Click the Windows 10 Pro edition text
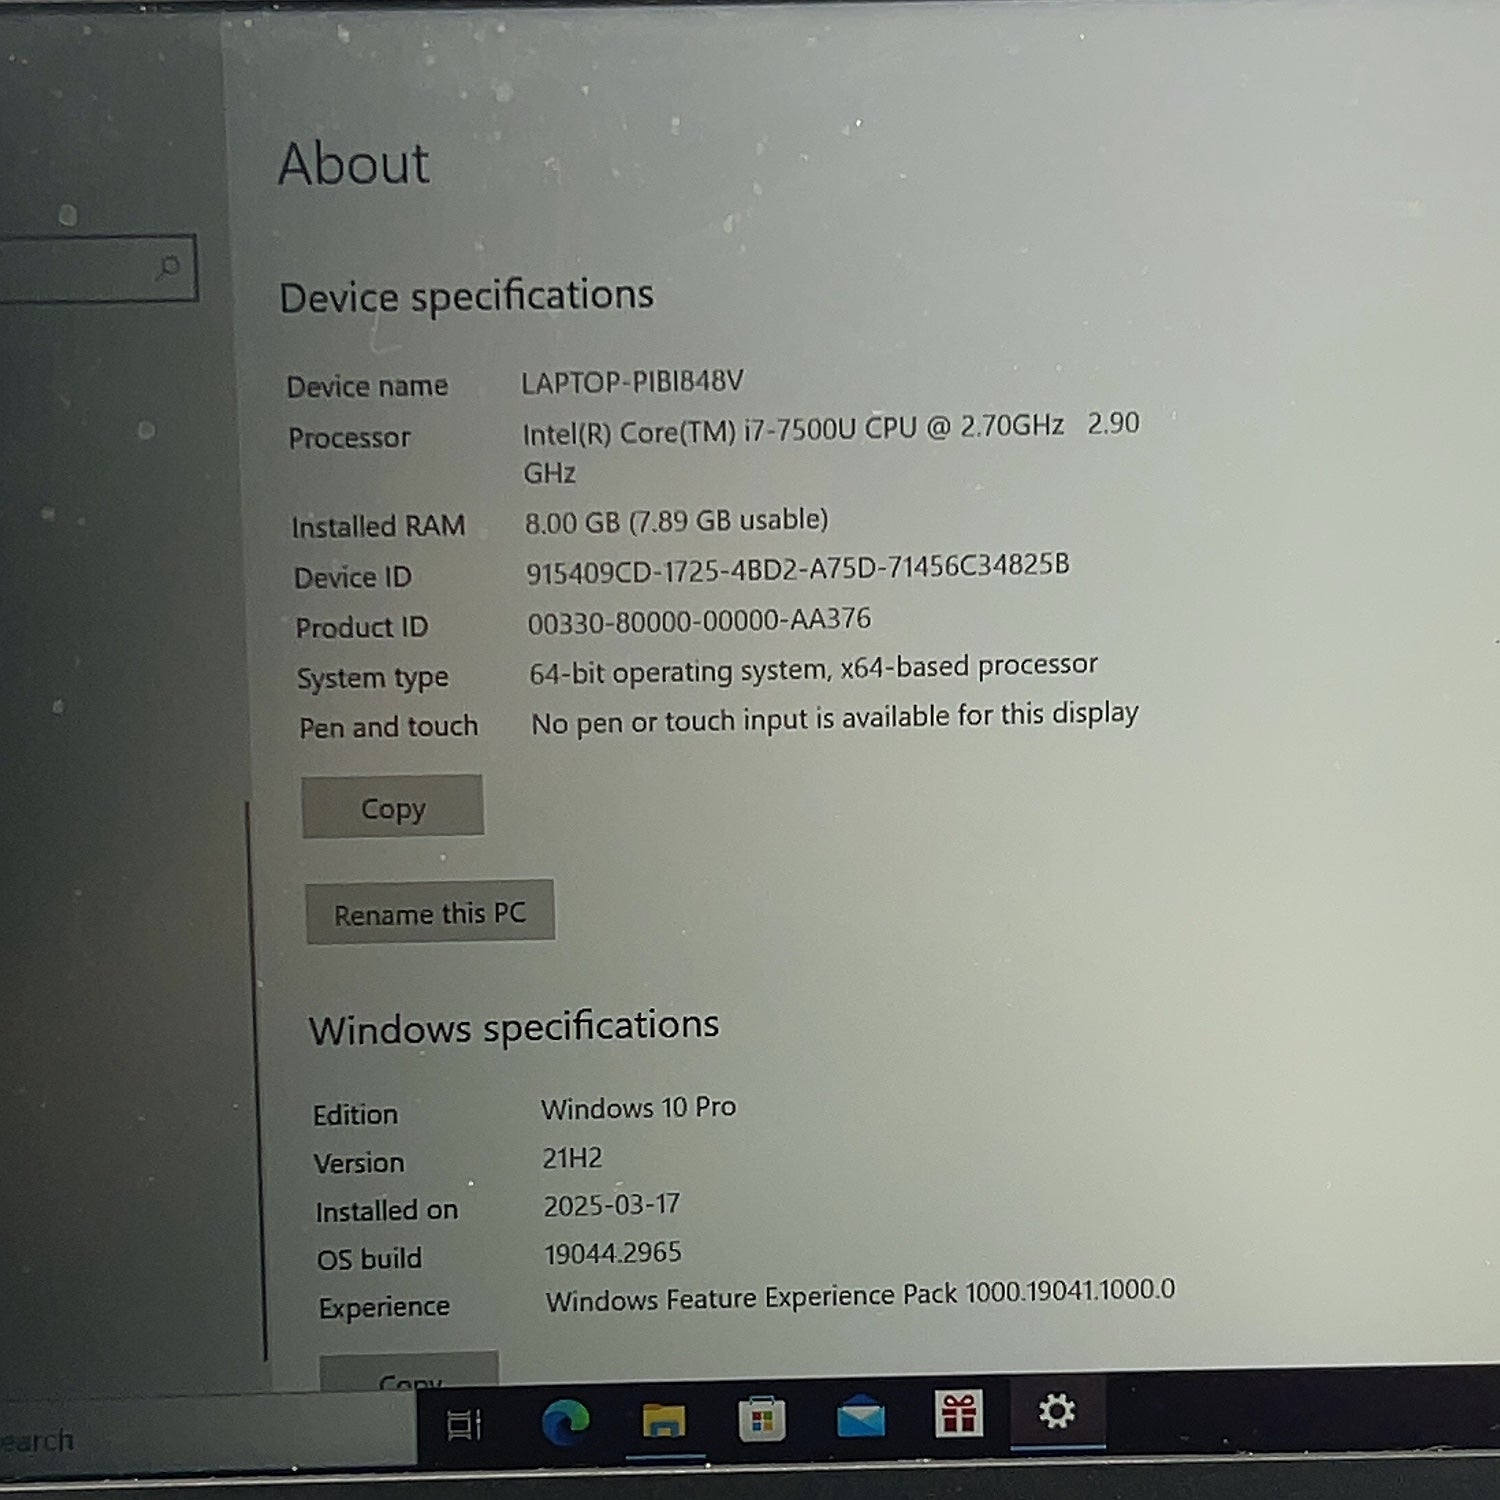The image size is (1500, 1500). click(639, 1108)
